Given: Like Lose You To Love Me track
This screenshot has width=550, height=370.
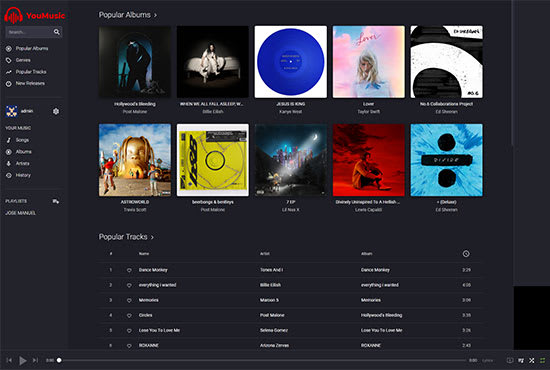Looking at the screenshot, I should [x=129, y=330].
